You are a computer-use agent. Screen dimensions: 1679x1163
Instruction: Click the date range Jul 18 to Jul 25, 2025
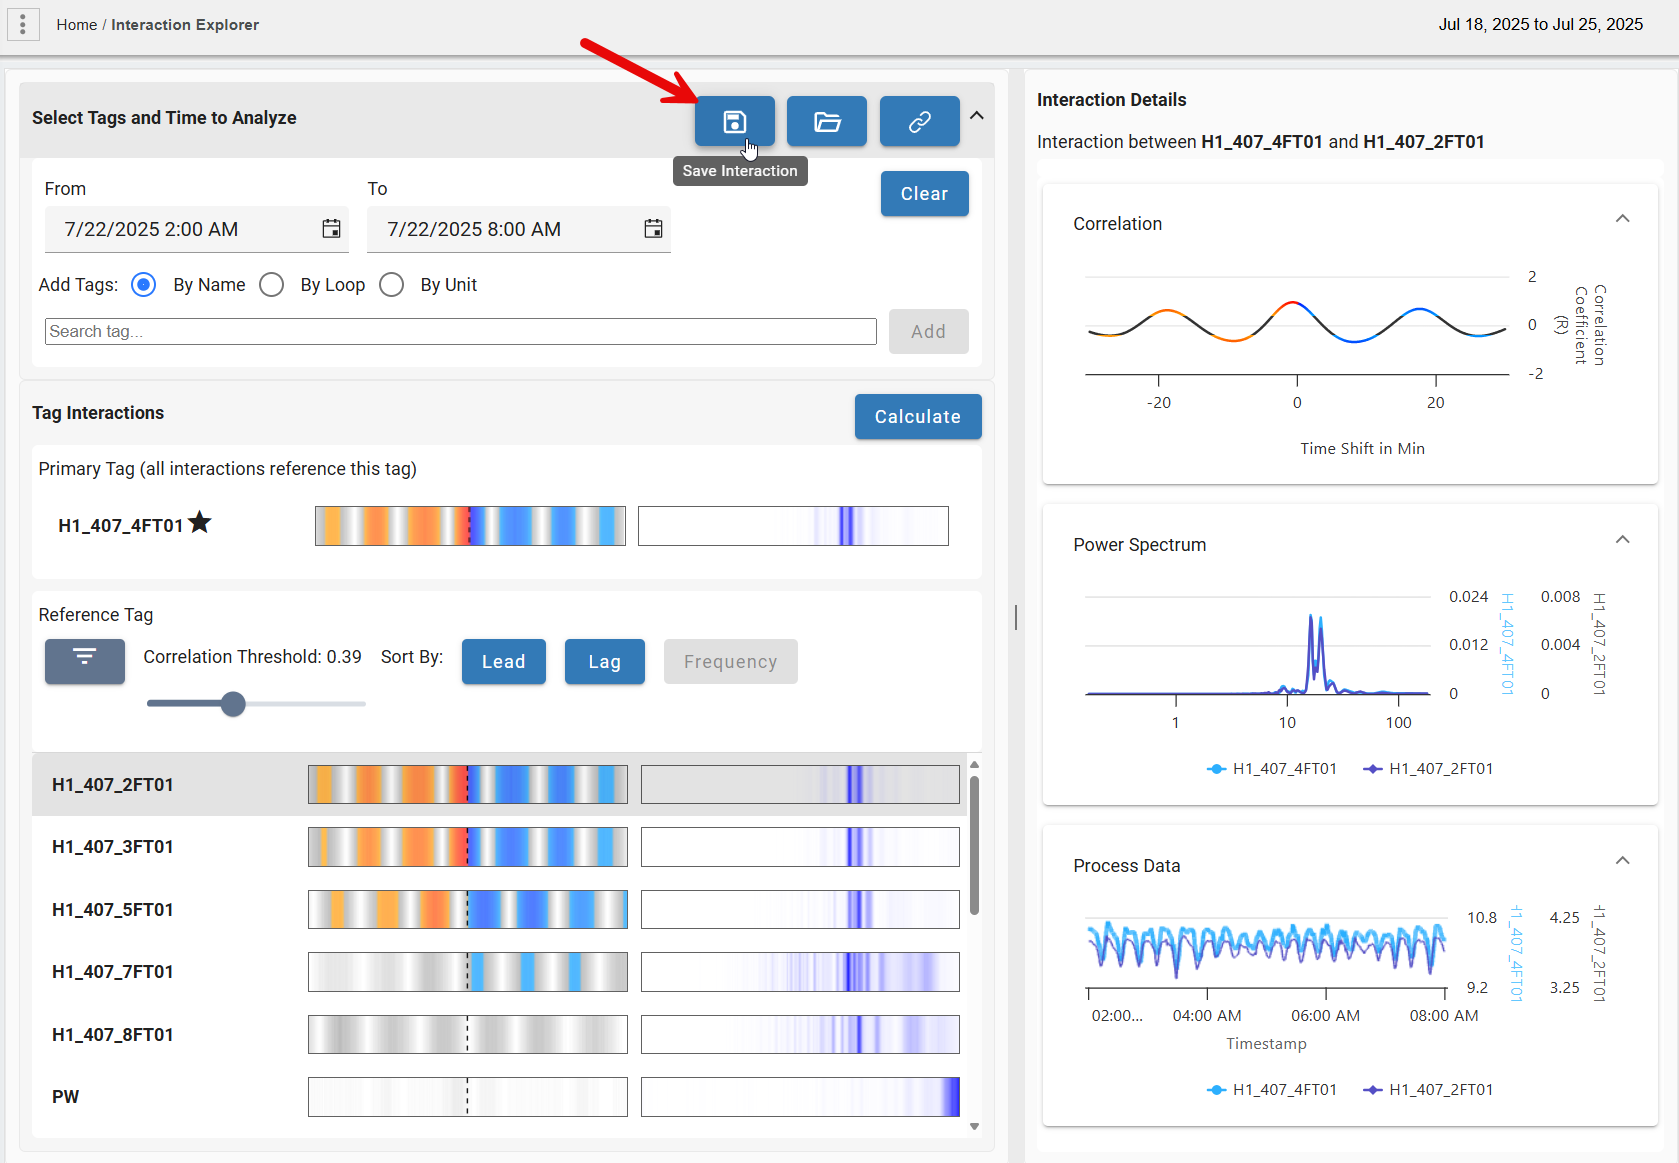(1541, 24)
